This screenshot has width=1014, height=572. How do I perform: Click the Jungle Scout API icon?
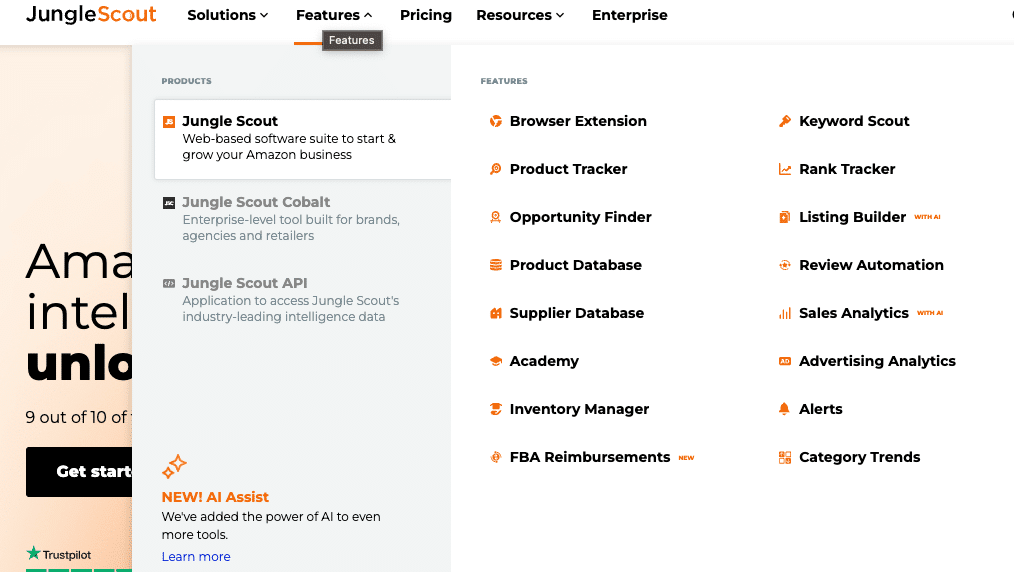(x=169, y=283)
